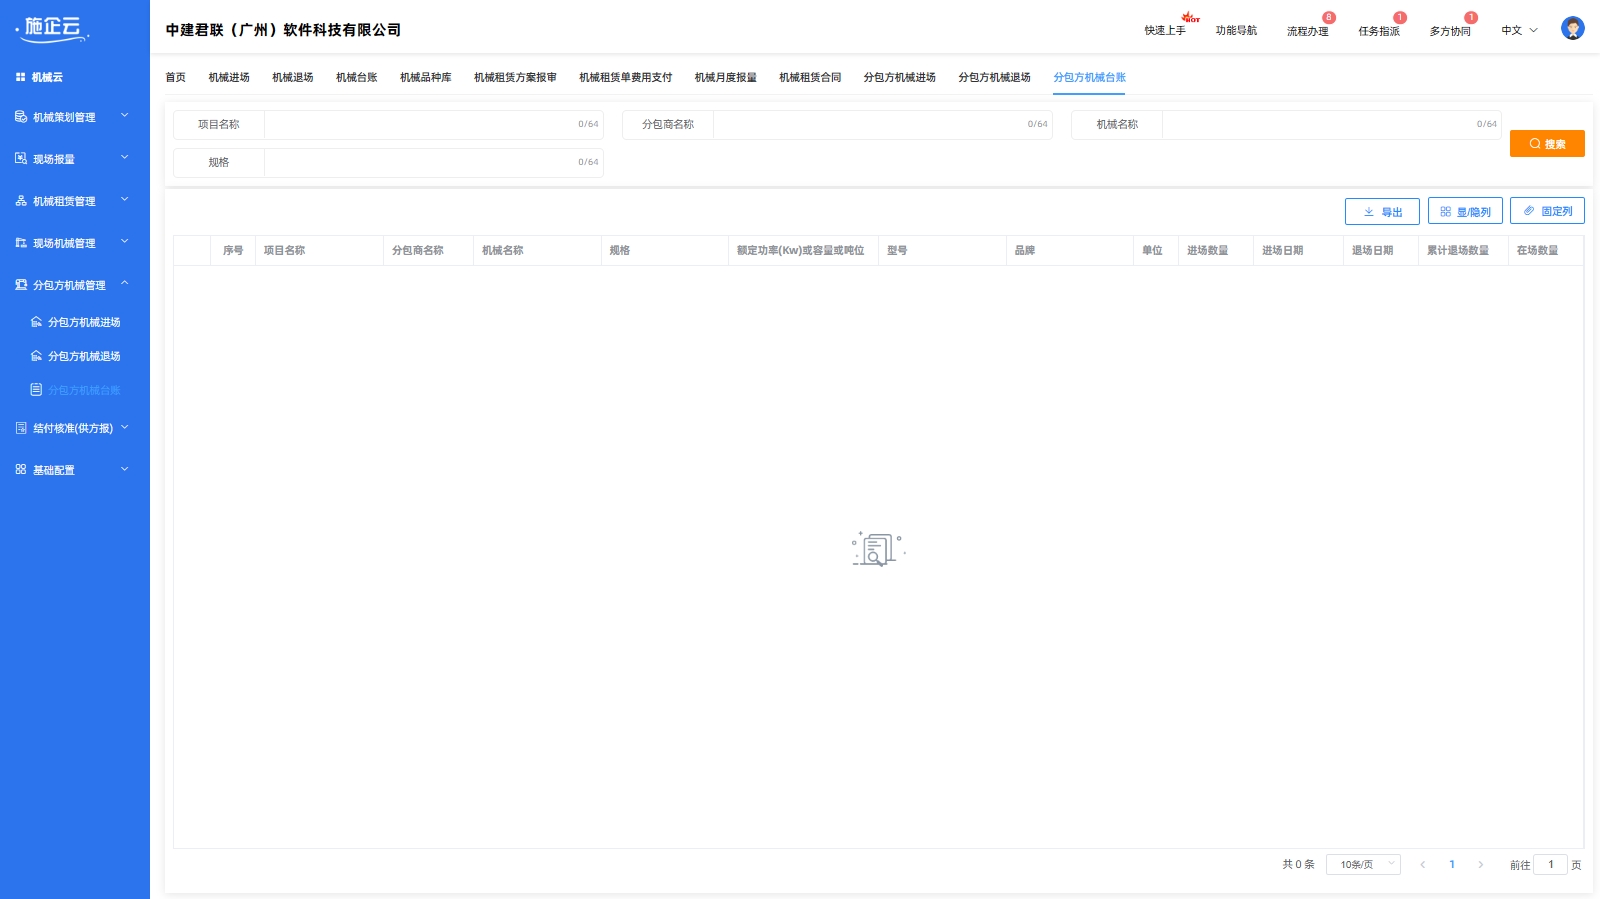Screen dimensions: 1600x899
Task: Click the 机械云 grid icon in the sidebar
Action: coord(20,77)
